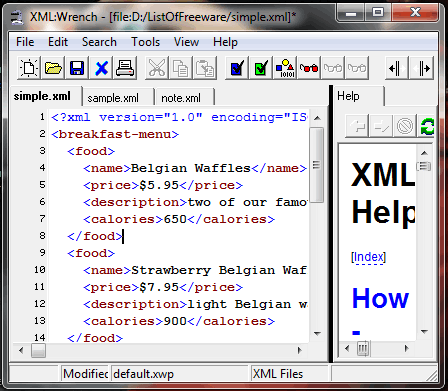
Task: Check well-formedness with the blue checkmark icon
Action: (x=237, y=68)
